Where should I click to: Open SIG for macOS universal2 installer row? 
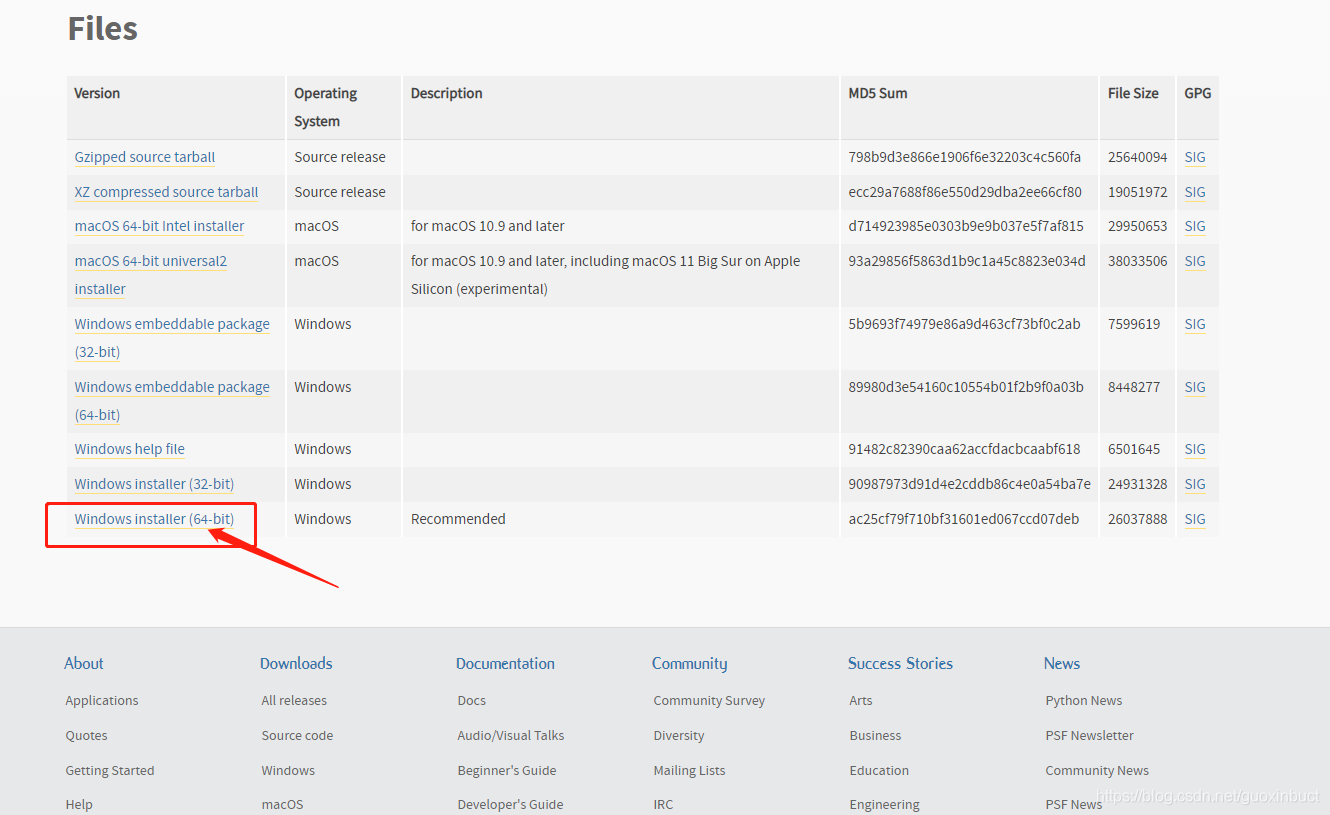coord(1195,261)
